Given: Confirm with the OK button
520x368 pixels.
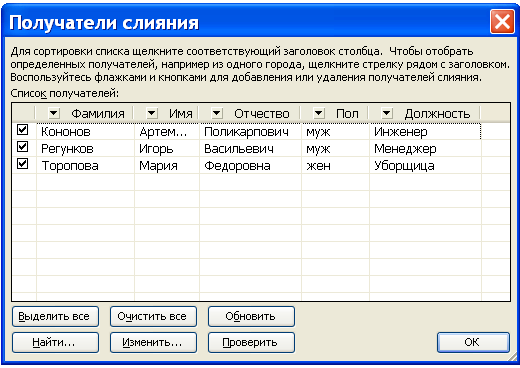Looking at the screenshot, I should tap(473, 342).
